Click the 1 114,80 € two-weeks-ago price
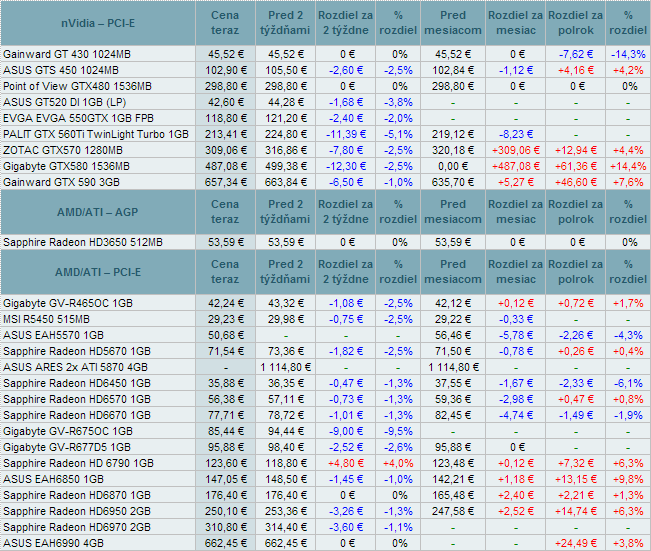The height and width of the screenshot is (551, 651). click(x=286, y=367)
